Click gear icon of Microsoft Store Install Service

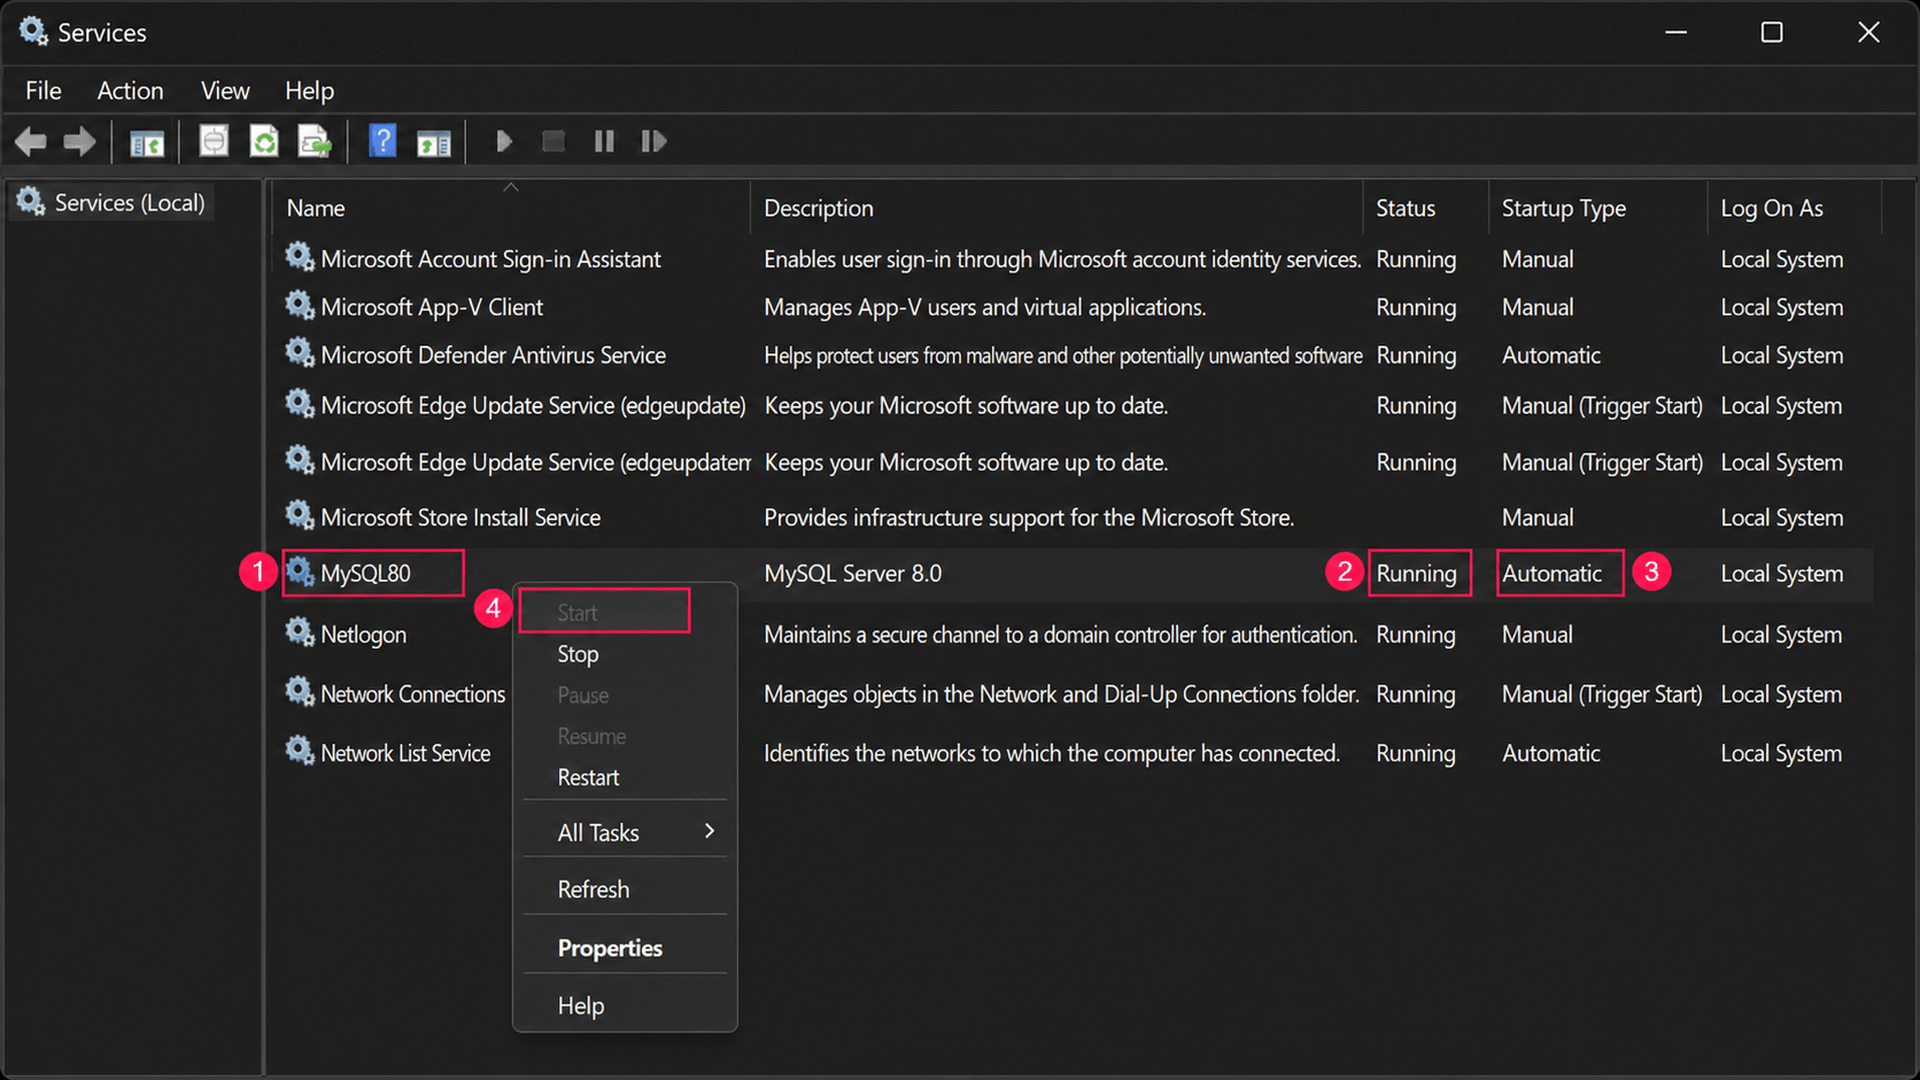[299, 515]
